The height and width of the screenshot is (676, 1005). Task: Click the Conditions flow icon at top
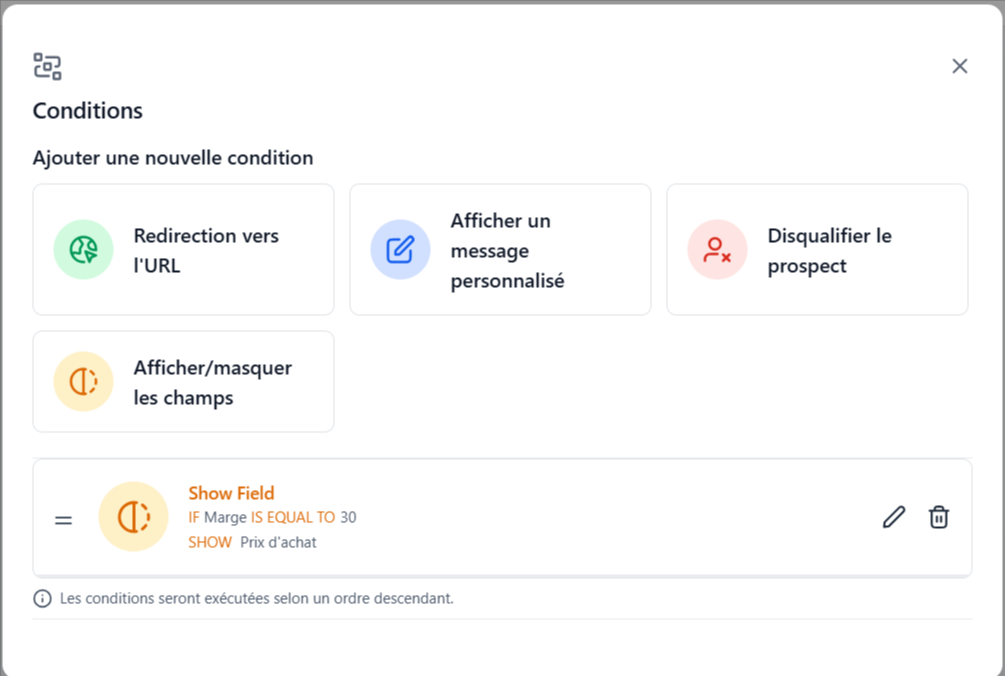[x=47, y=67]
